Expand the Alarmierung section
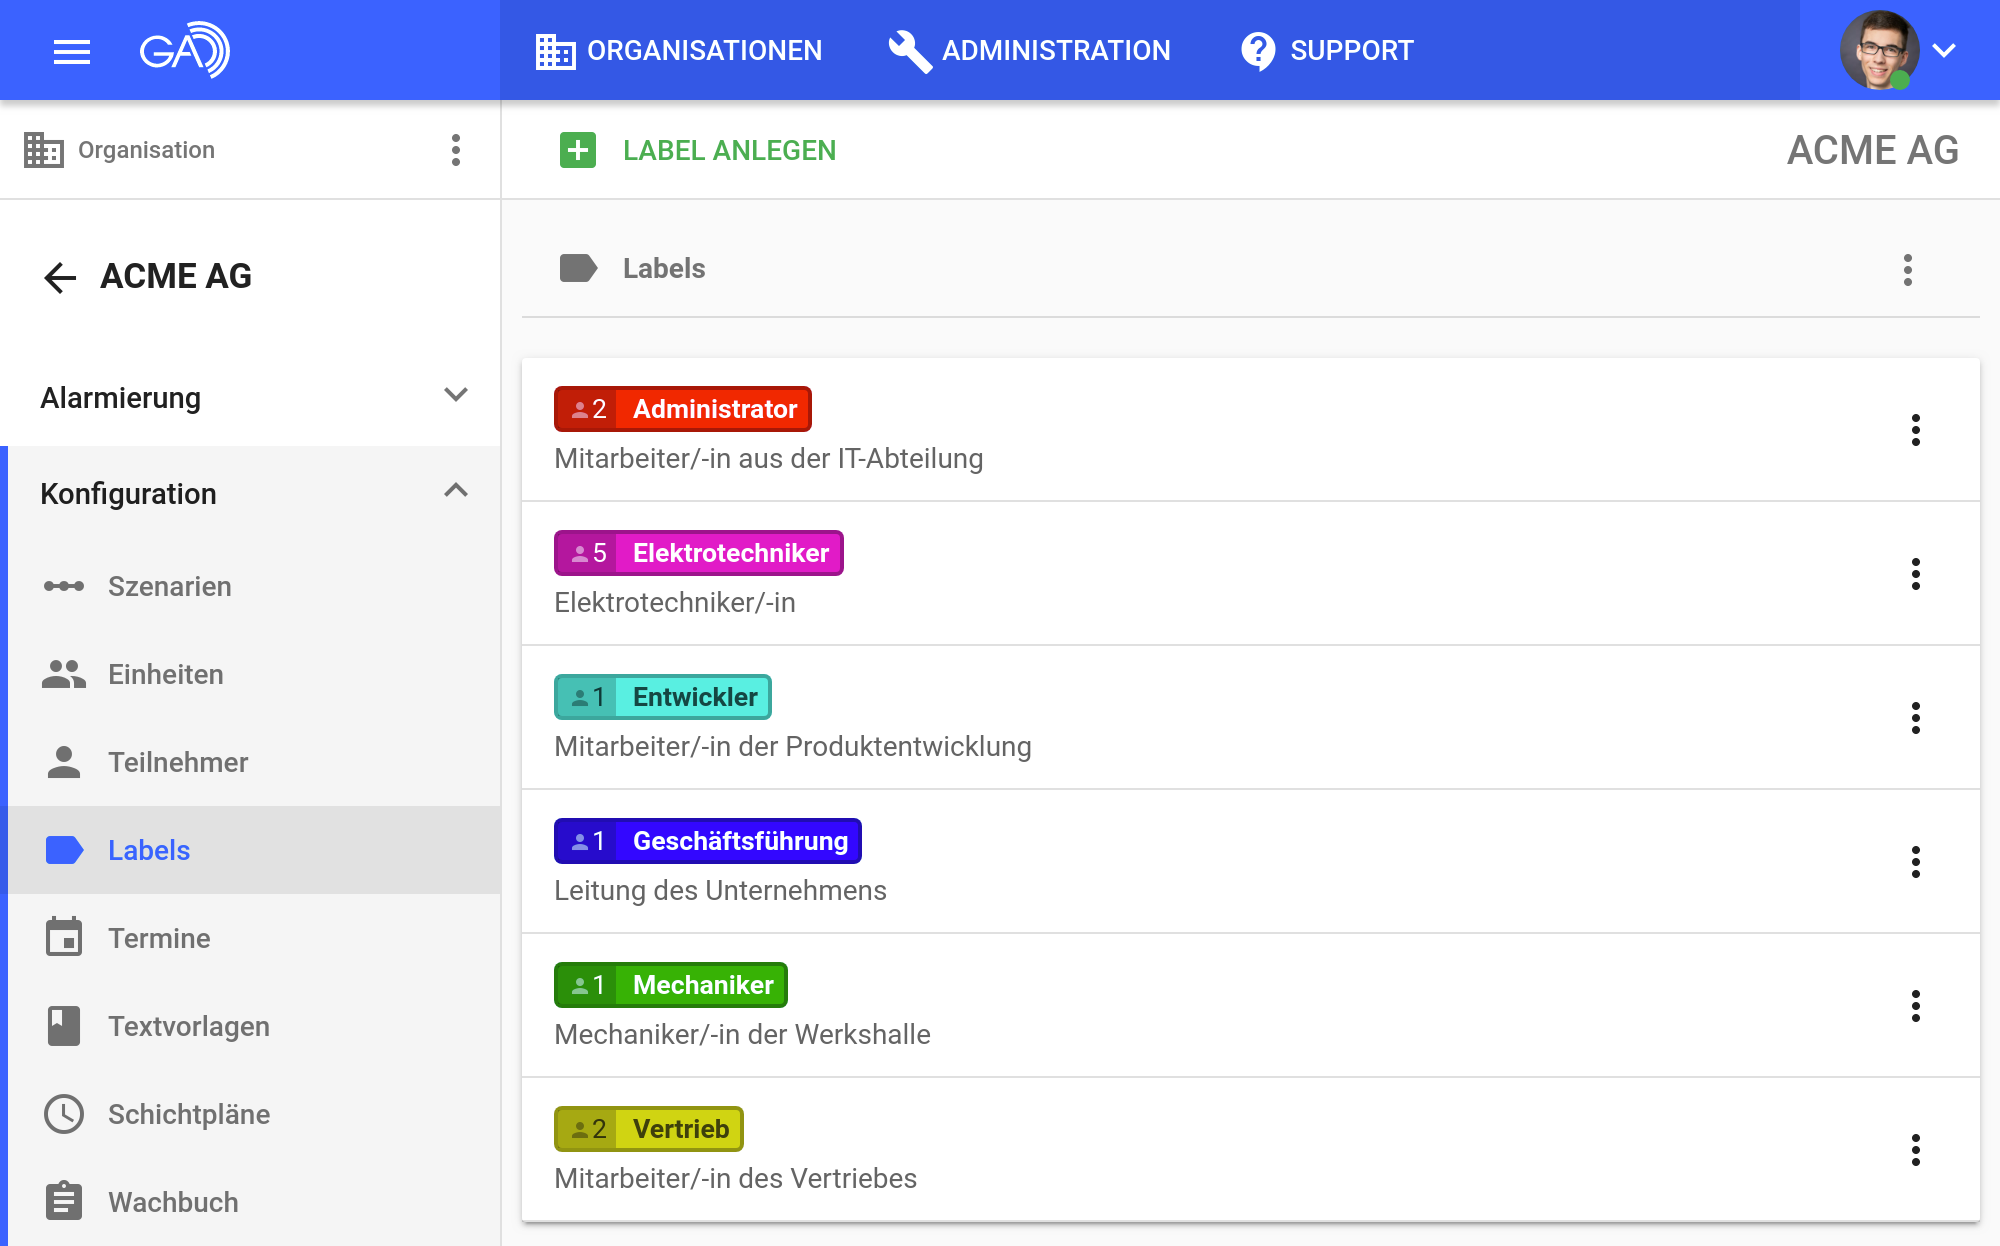The image size is (2000, 1246). (x=455, y=396)
